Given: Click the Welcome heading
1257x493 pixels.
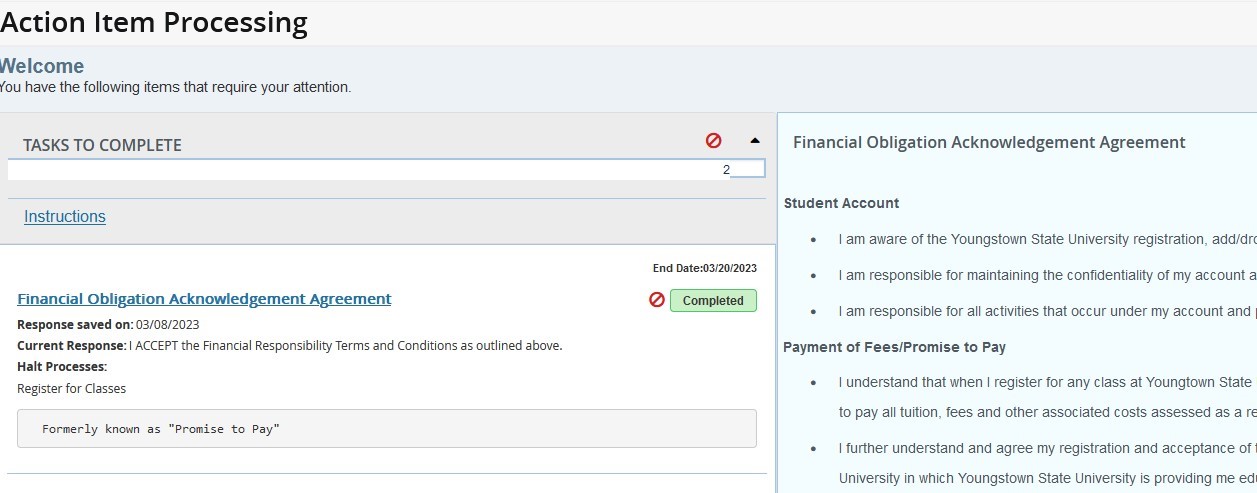Looking at the screenshot, I should tap(42, 66).
